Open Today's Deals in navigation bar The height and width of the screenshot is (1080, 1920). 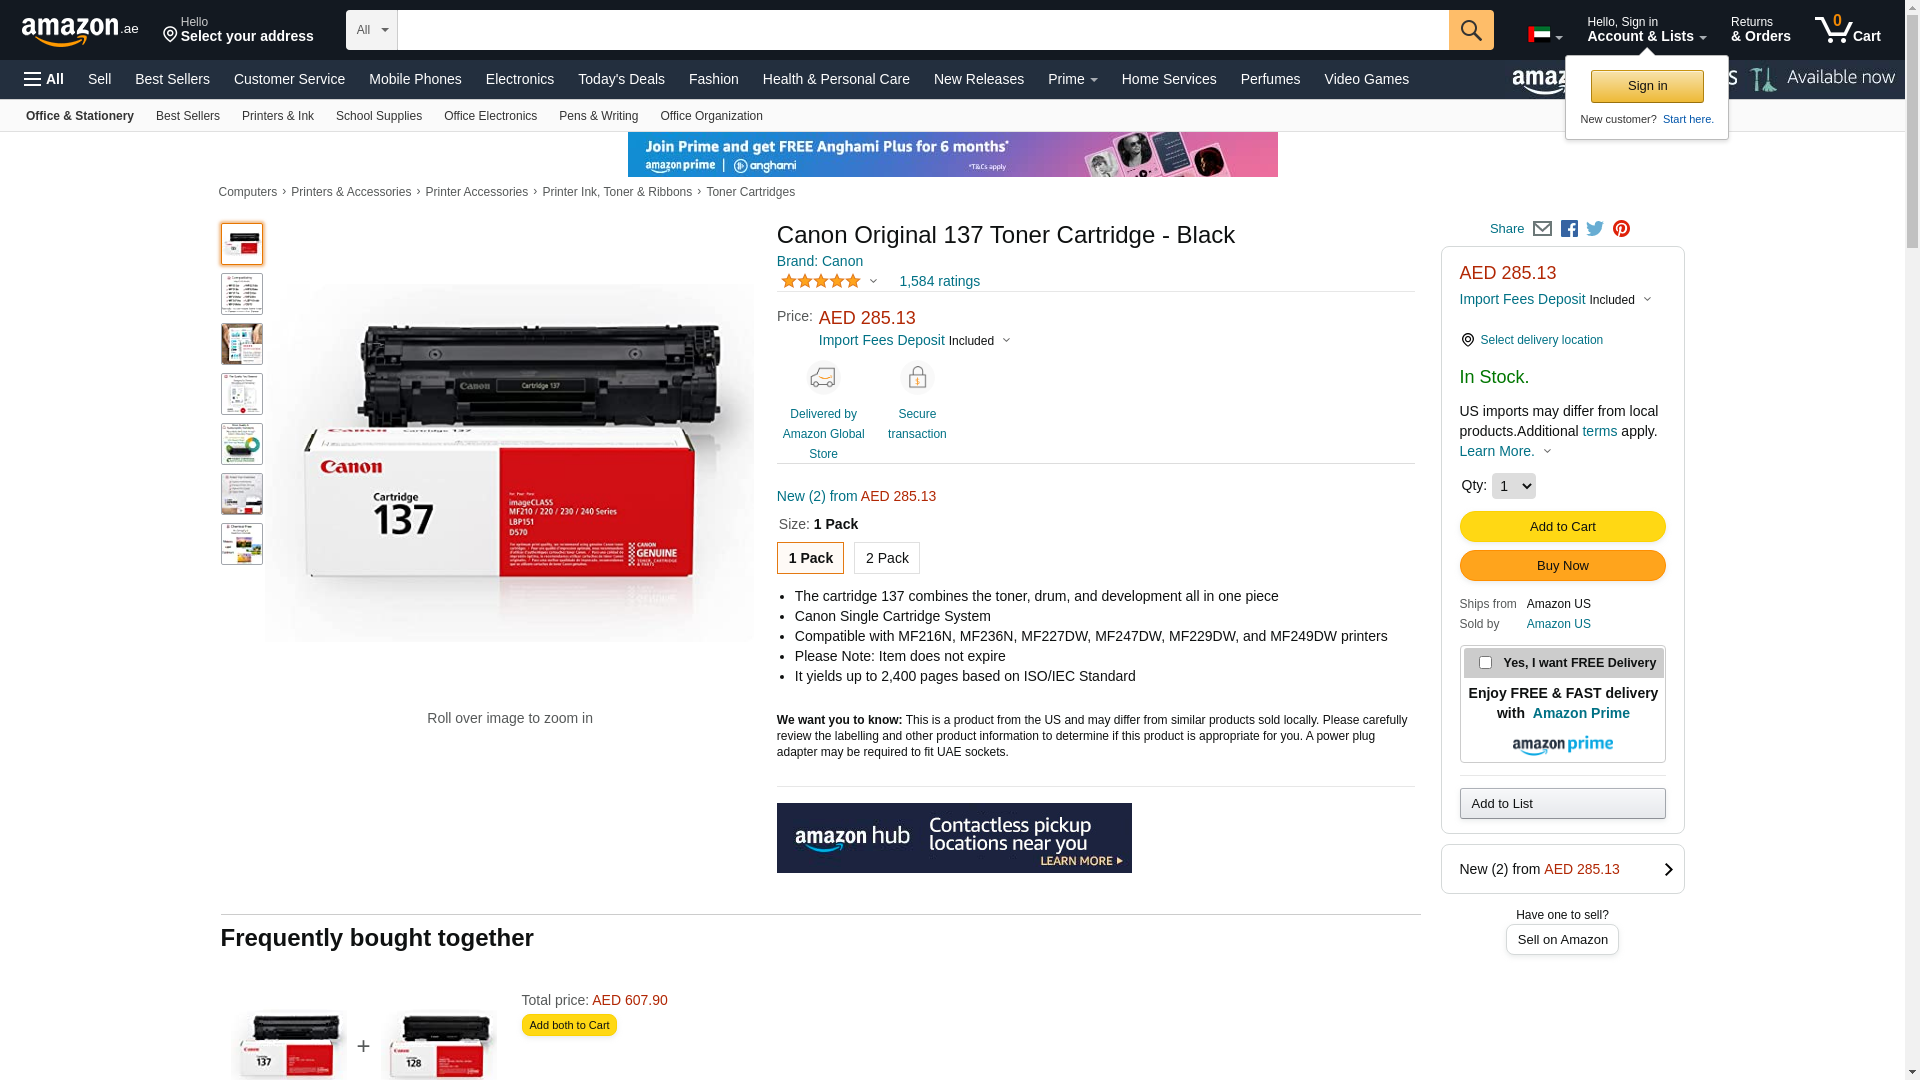(621, 79)
